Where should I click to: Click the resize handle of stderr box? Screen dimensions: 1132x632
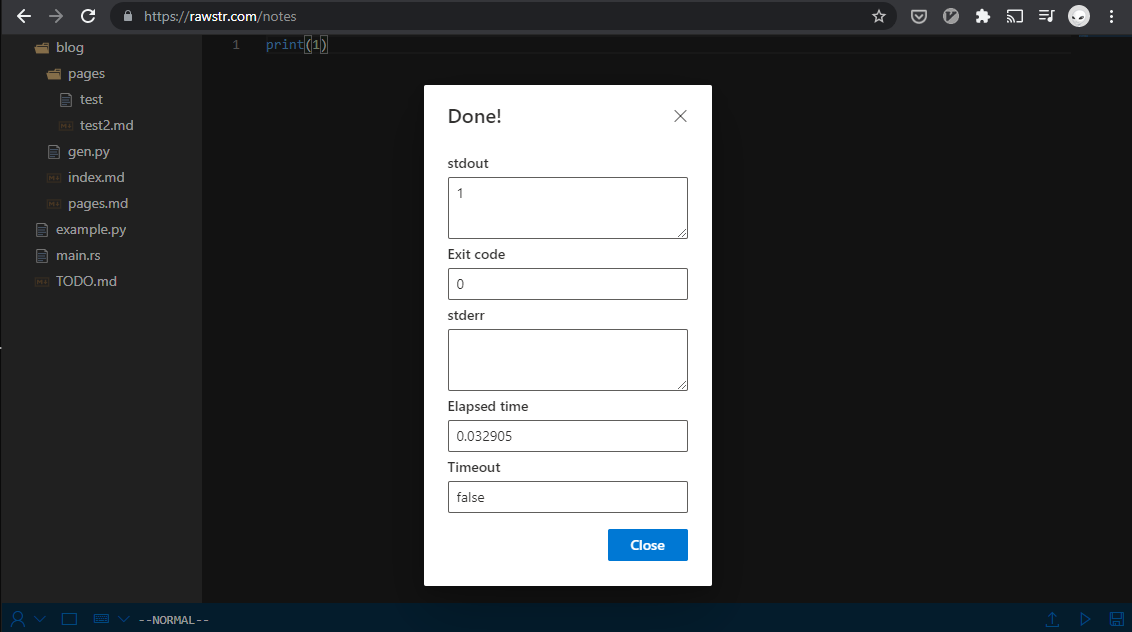(682, 385)
